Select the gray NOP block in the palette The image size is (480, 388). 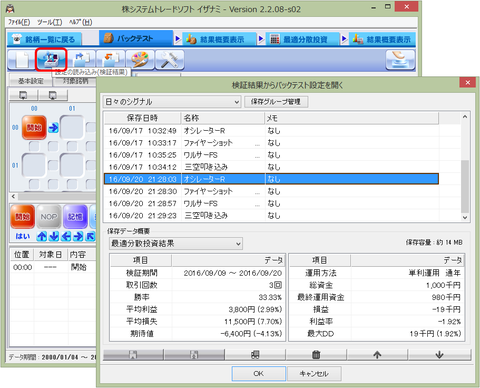pyautogui.click(x=49, y=217)
